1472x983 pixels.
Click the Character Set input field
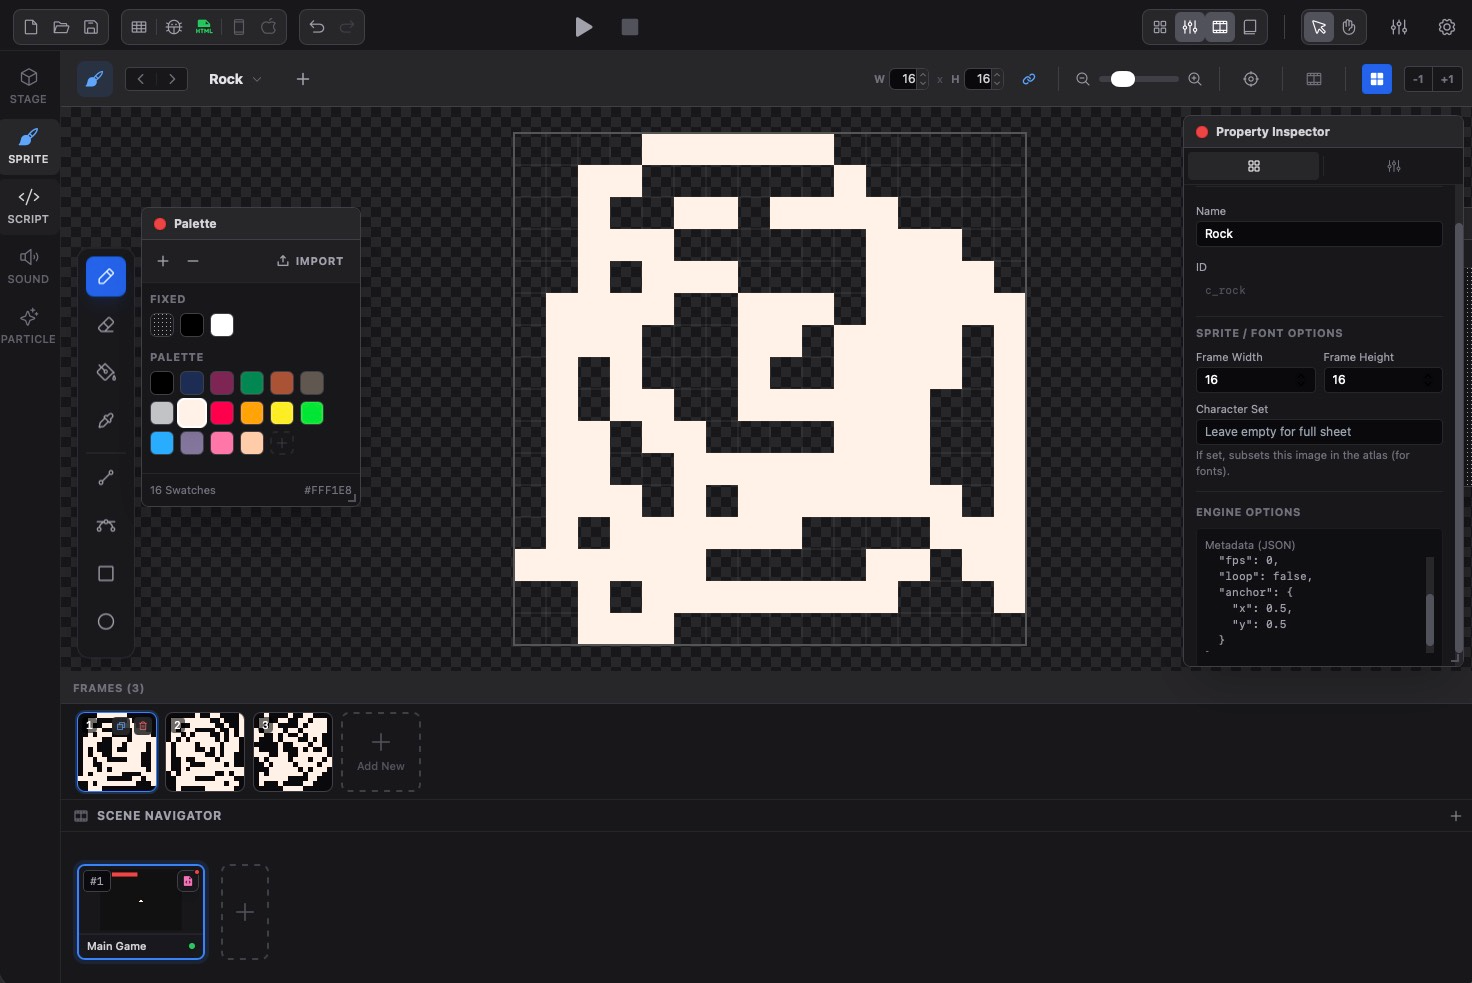click(x=1319, y=432)
